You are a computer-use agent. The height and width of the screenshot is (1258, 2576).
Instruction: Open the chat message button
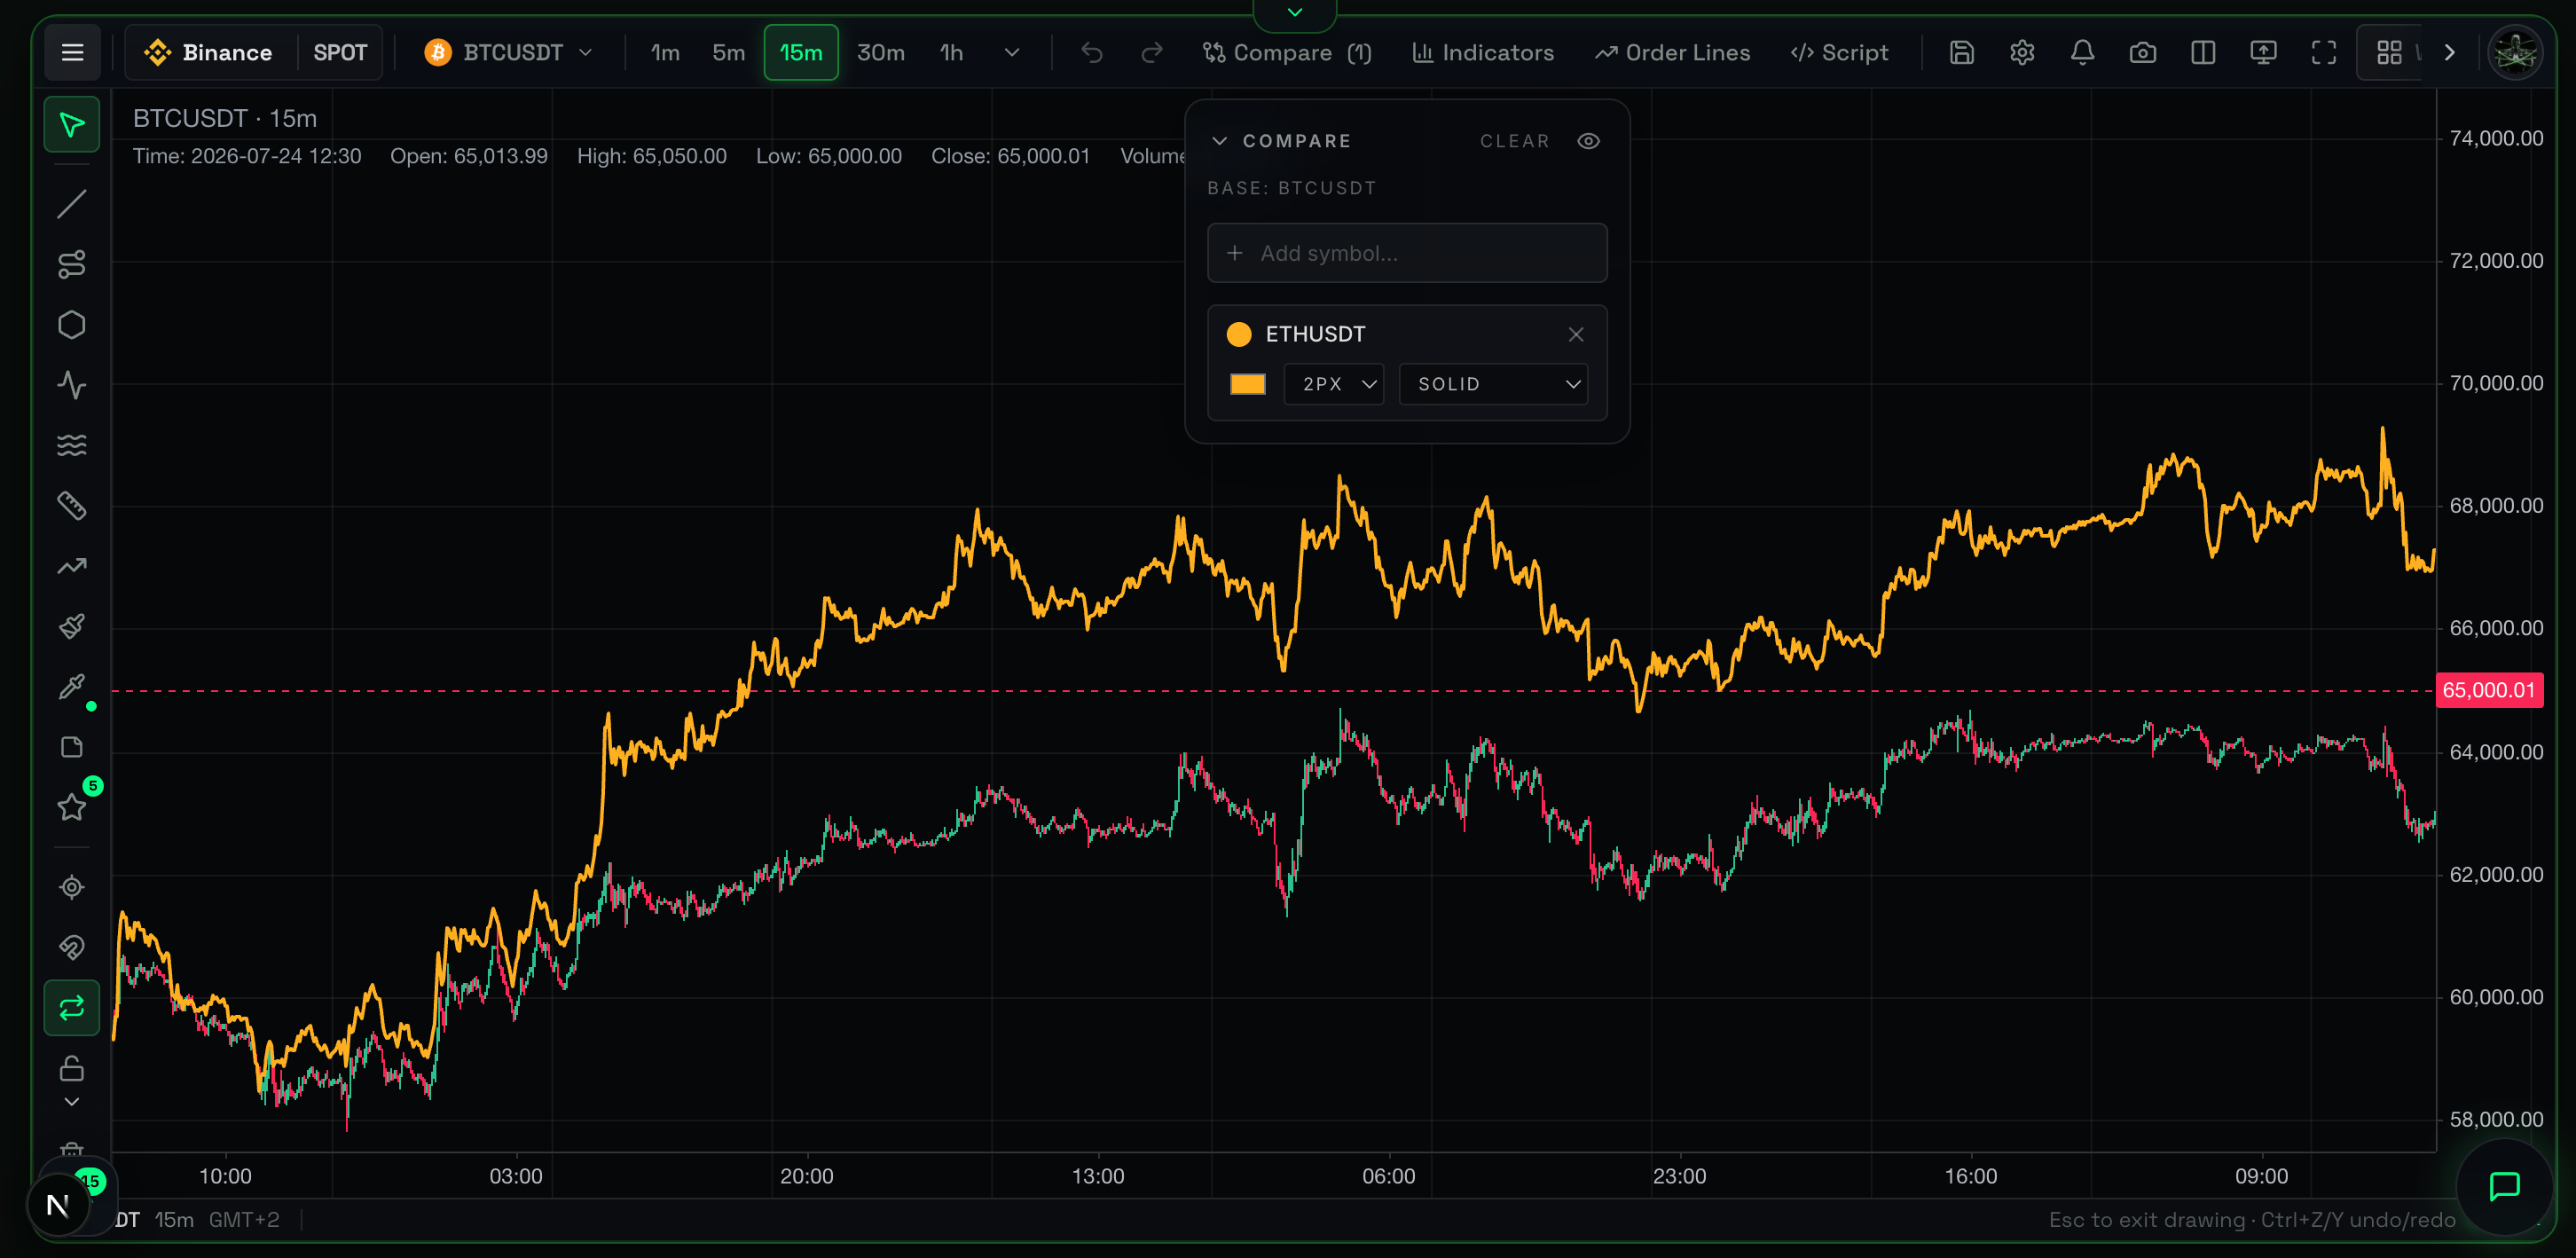[x=2504, y=1187]
